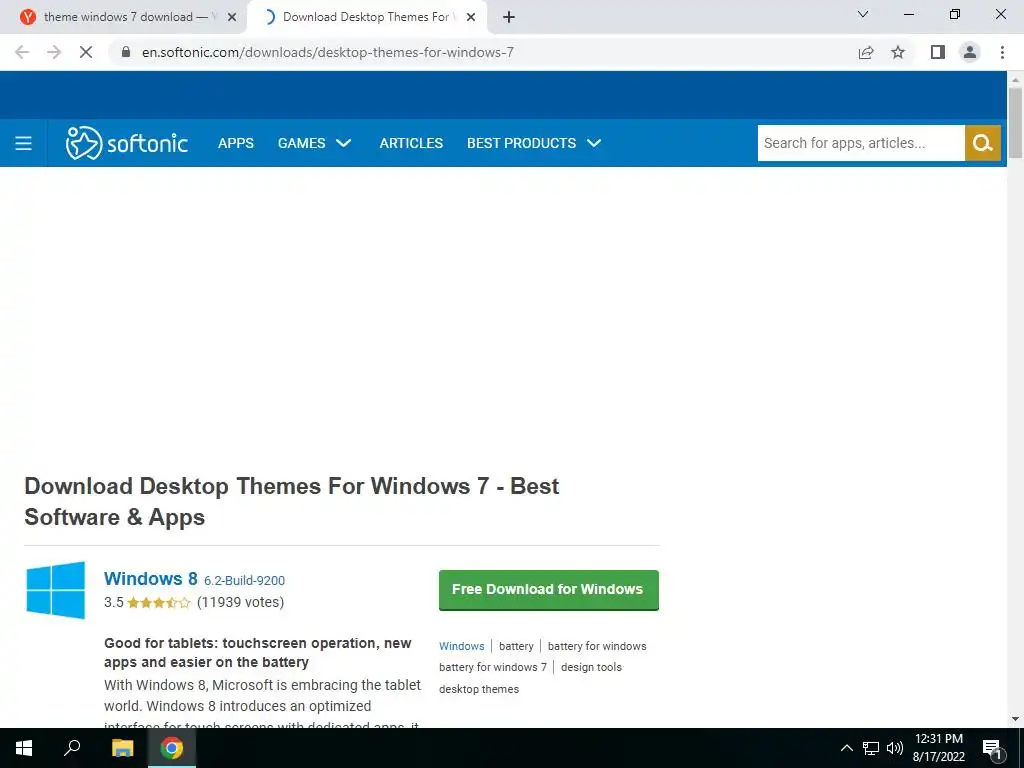Click the battery for windows 7 tag
The height and width of the screenshot is (768, 1024).
pos(492,667)
